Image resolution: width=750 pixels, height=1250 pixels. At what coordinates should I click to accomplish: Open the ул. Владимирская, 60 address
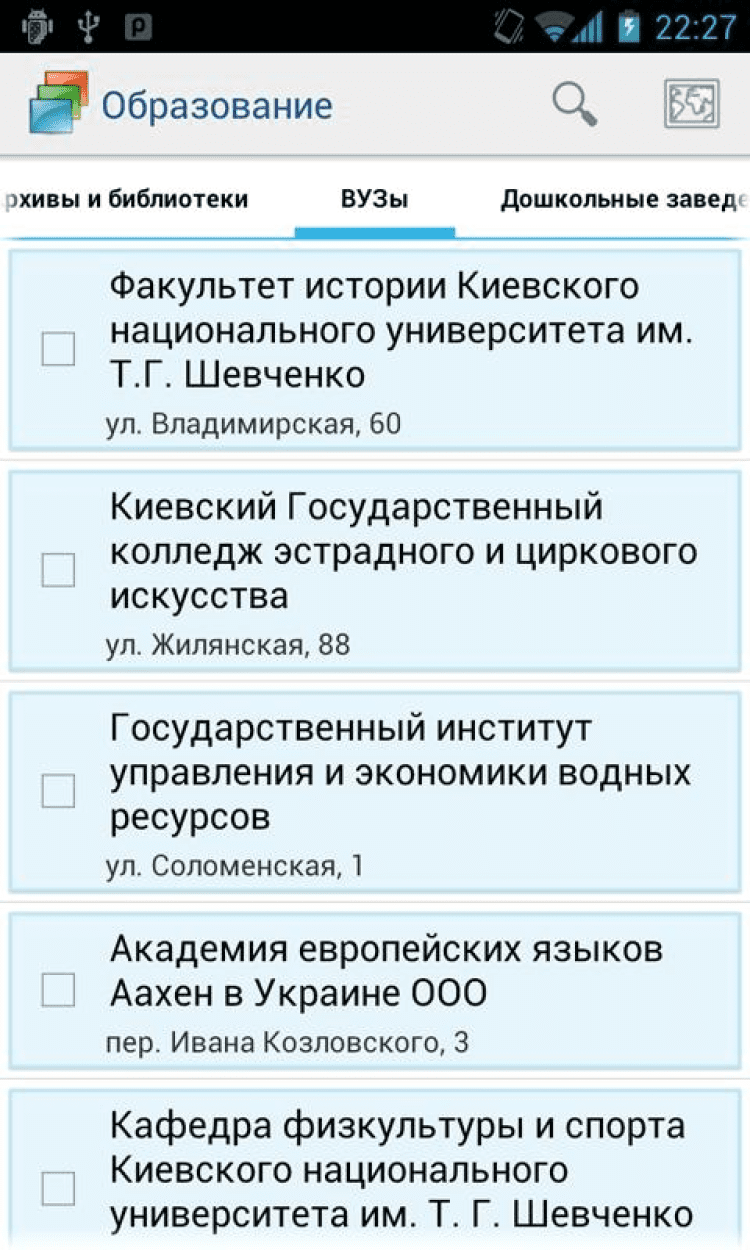[254, 425]
